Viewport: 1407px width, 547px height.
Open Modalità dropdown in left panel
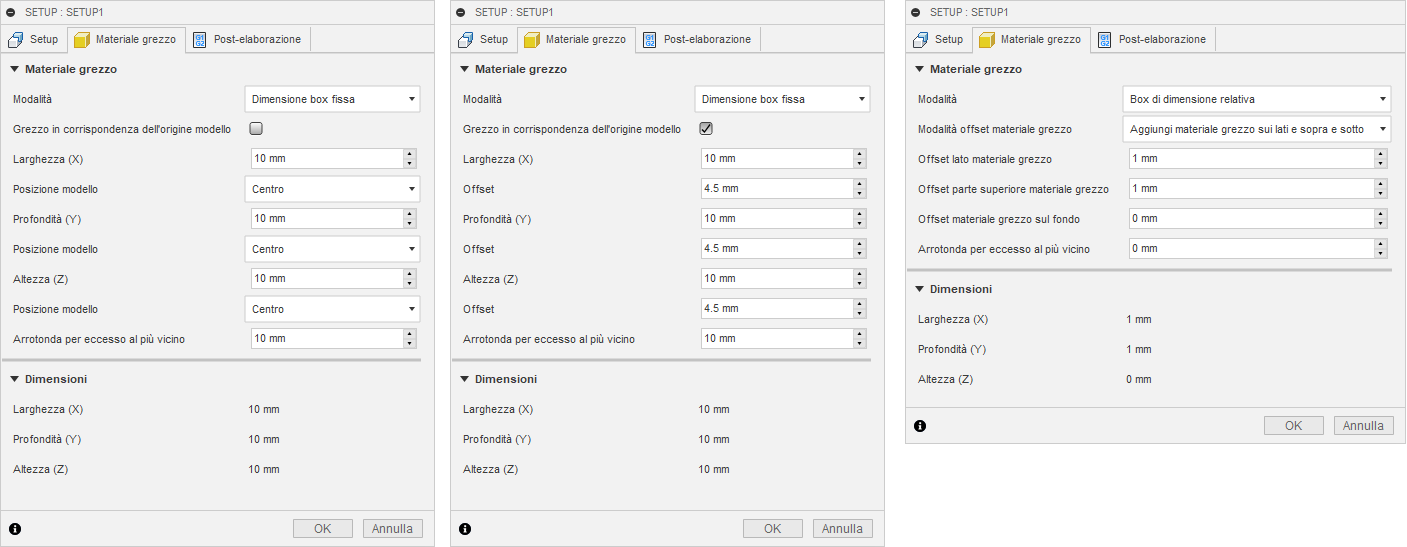(x=332, y=99)
